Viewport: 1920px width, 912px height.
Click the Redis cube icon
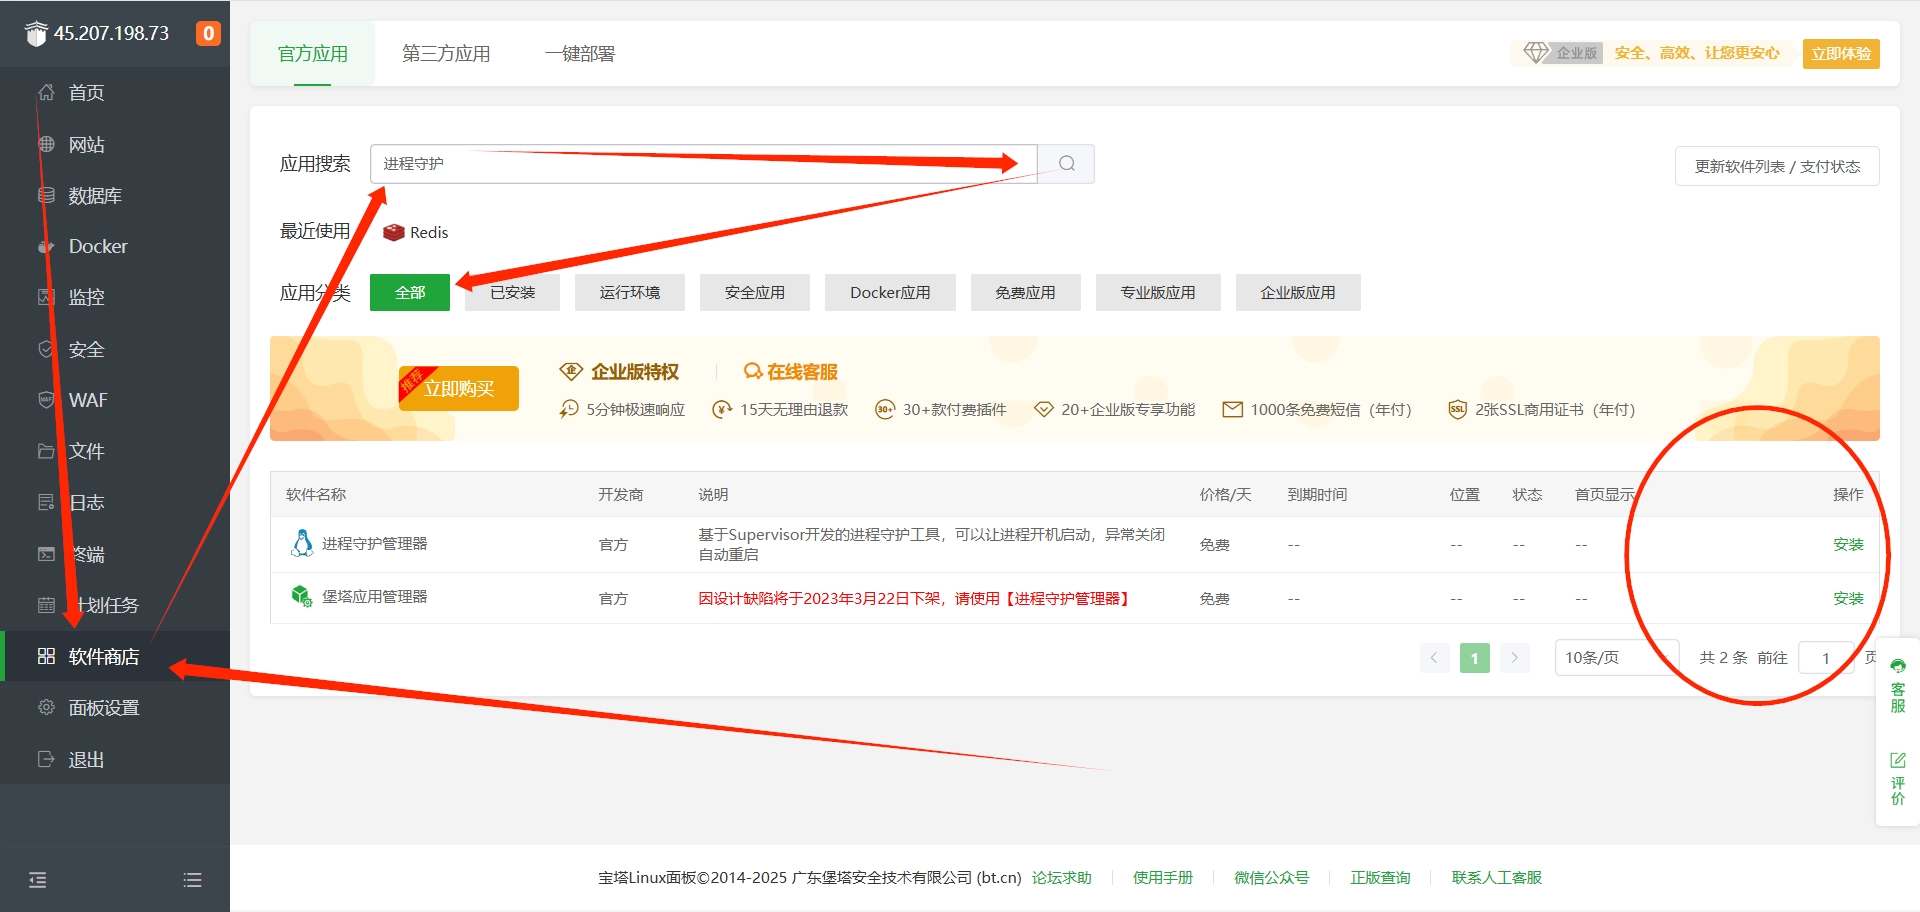[x=394, y=232]
